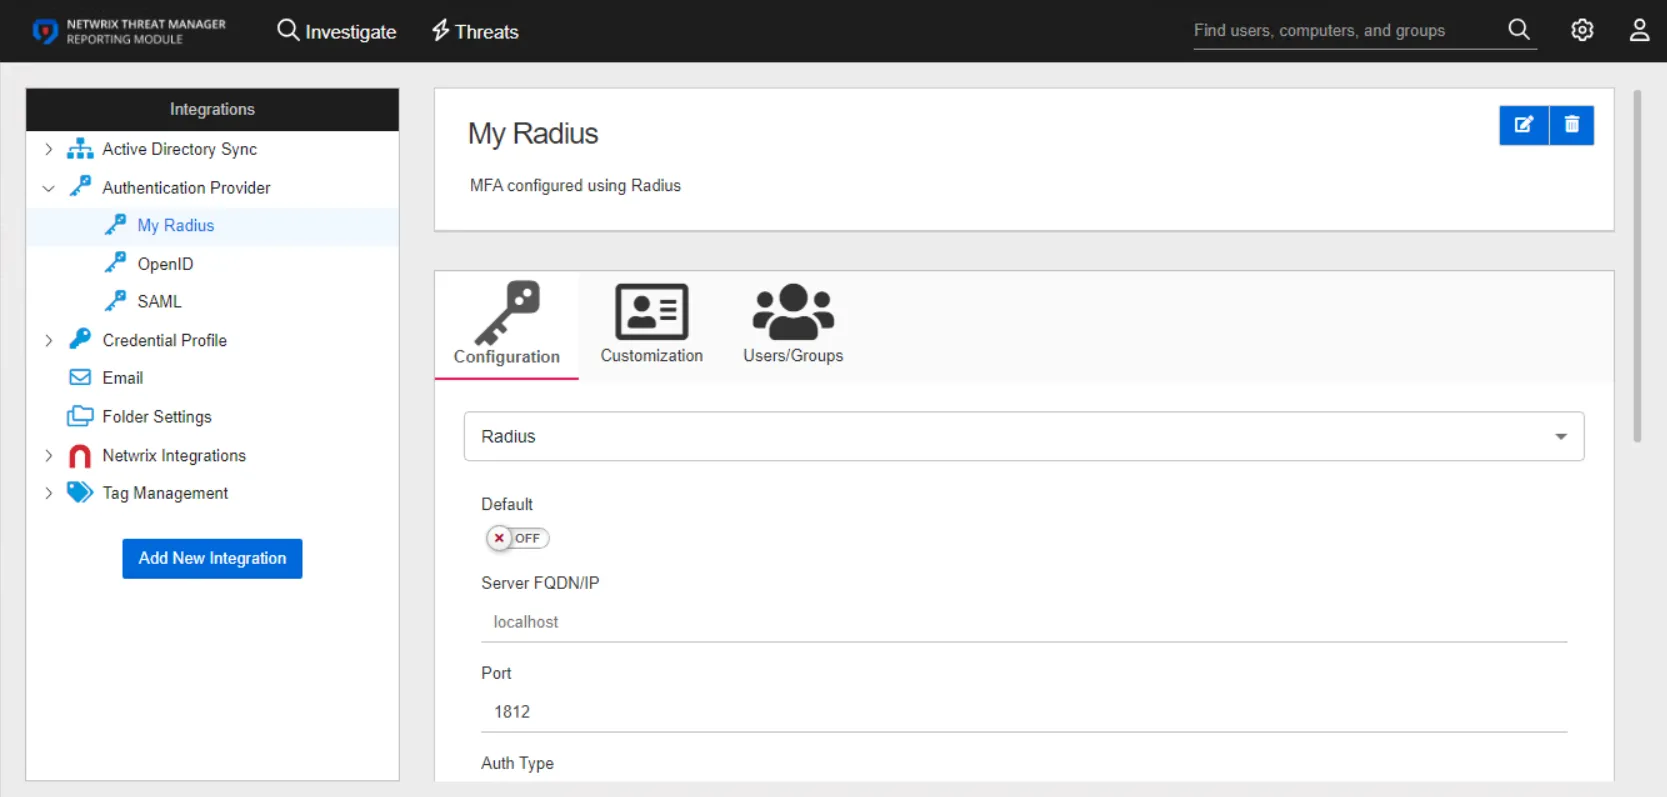Click the Authentication Provider key icon
Screen dimensions: 1667x797
pos(80,187)
